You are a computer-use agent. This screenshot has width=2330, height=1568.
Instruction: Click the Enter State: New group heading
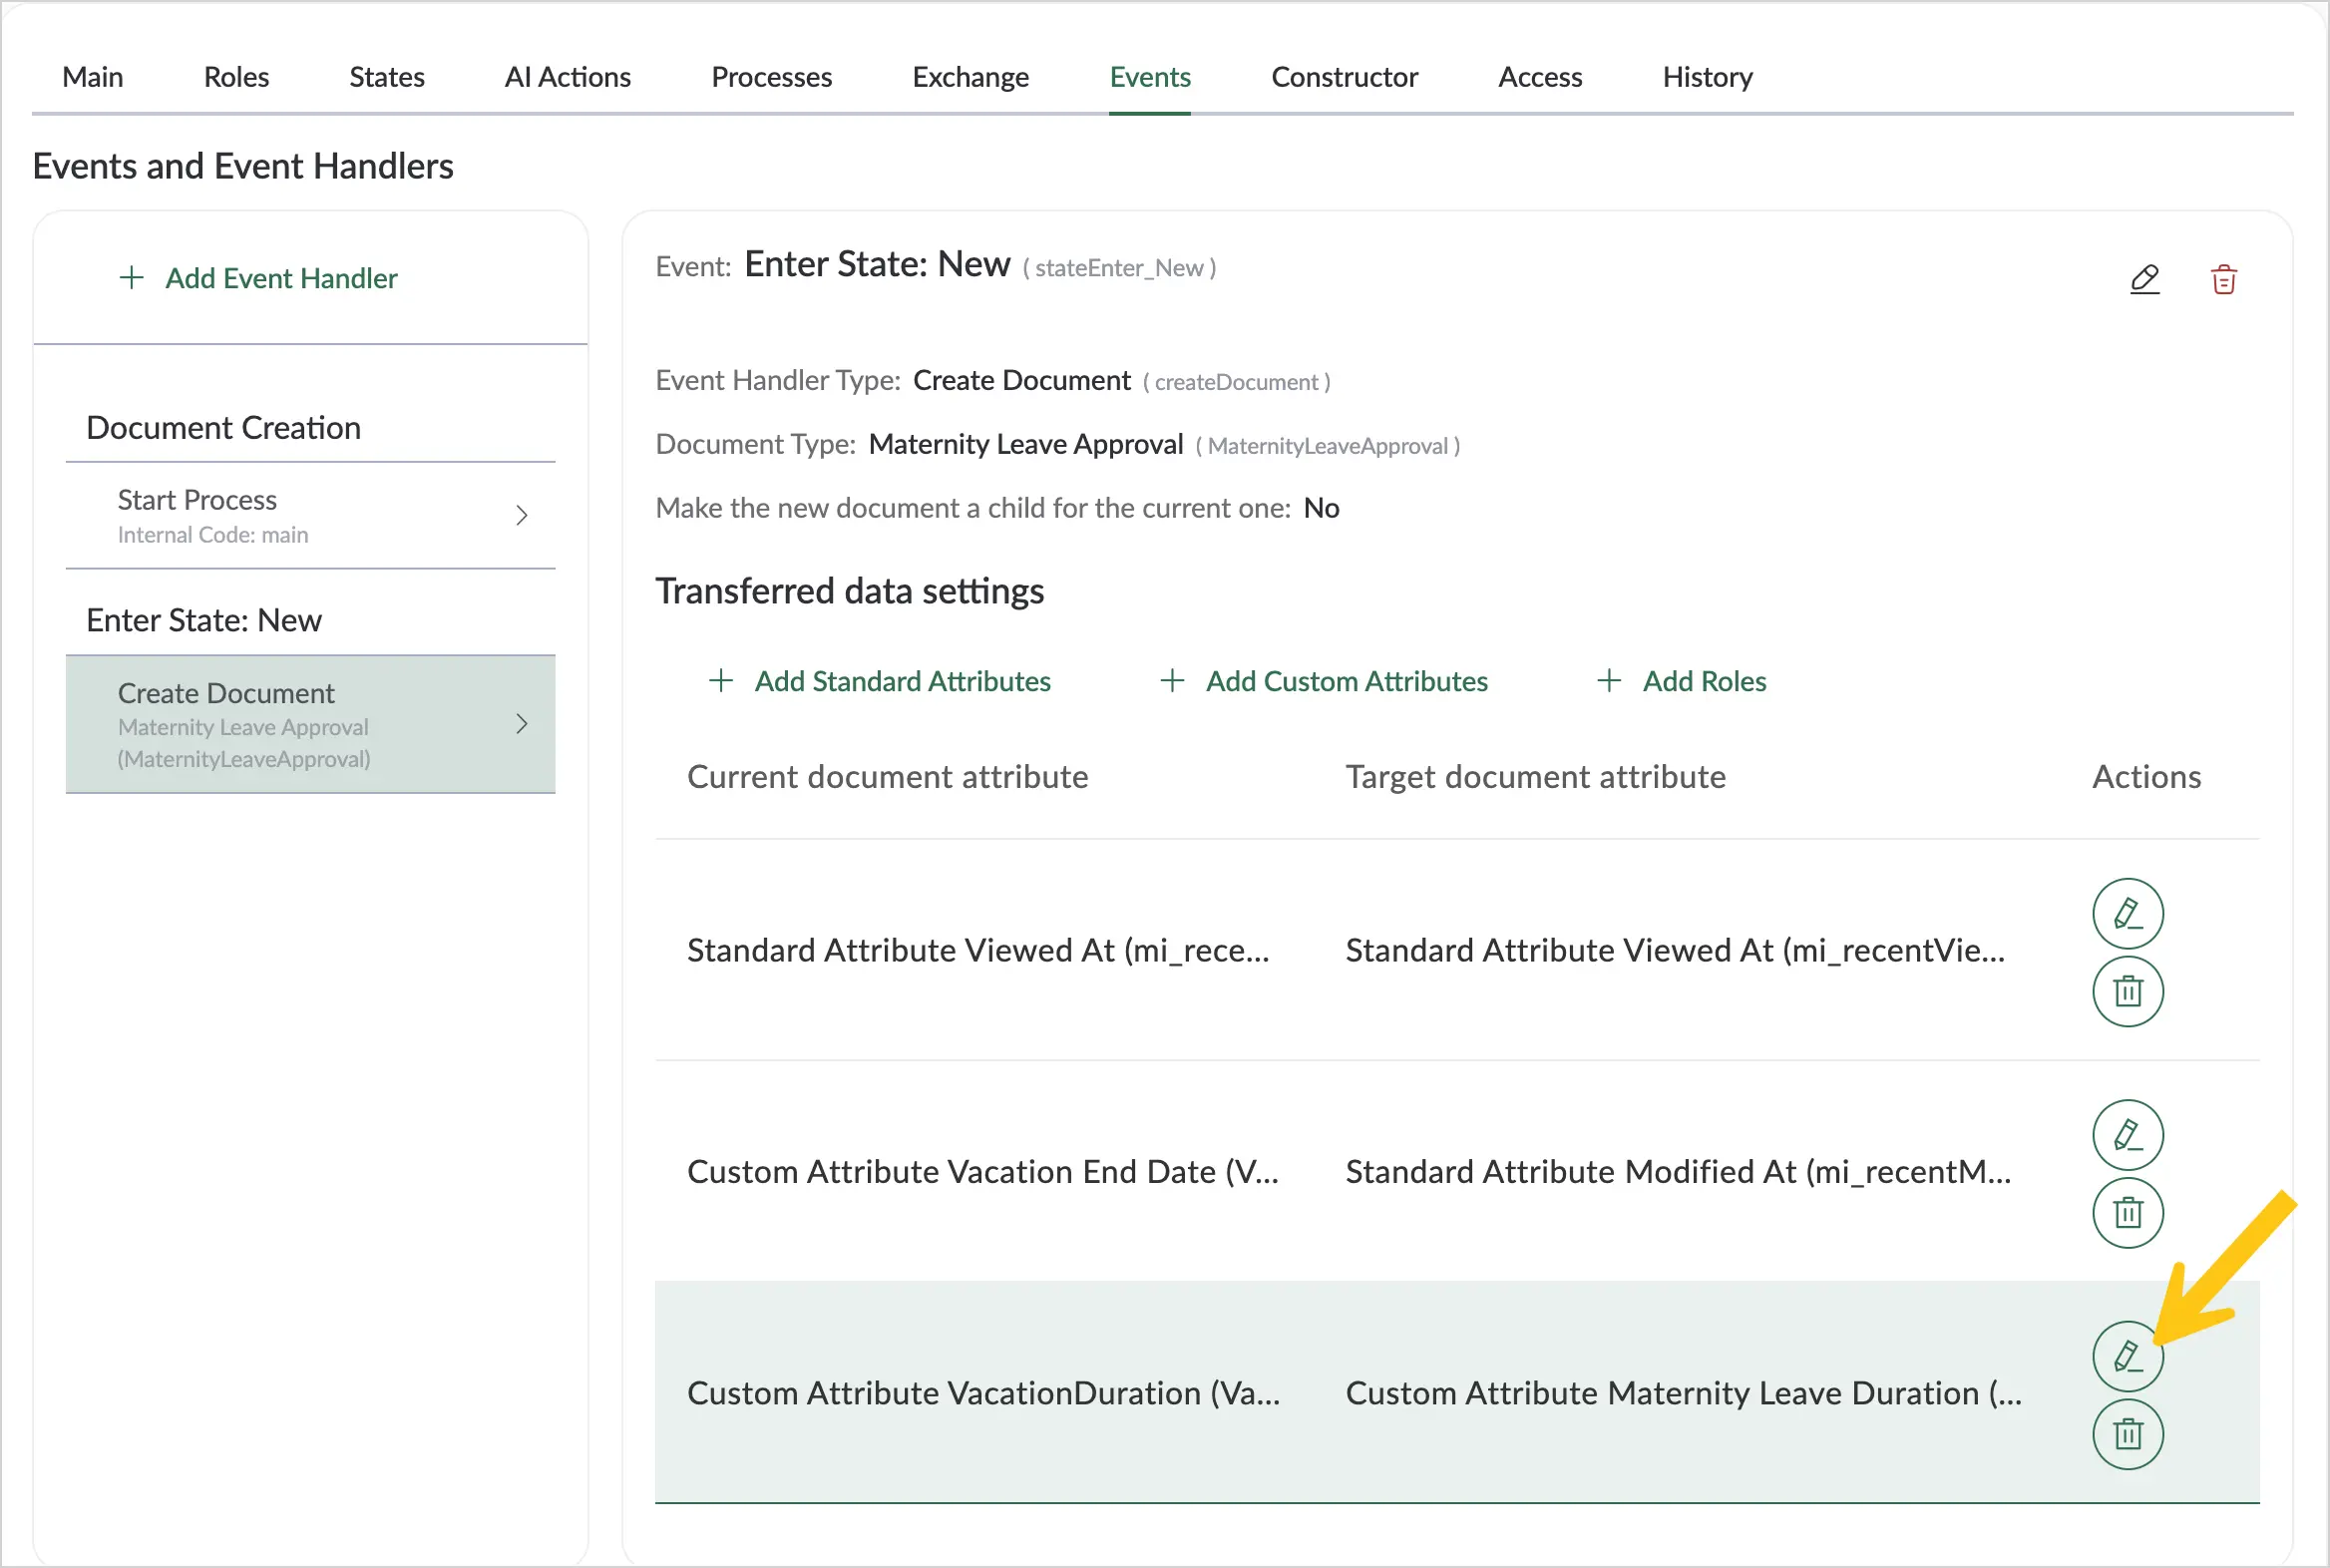point(204,620)
